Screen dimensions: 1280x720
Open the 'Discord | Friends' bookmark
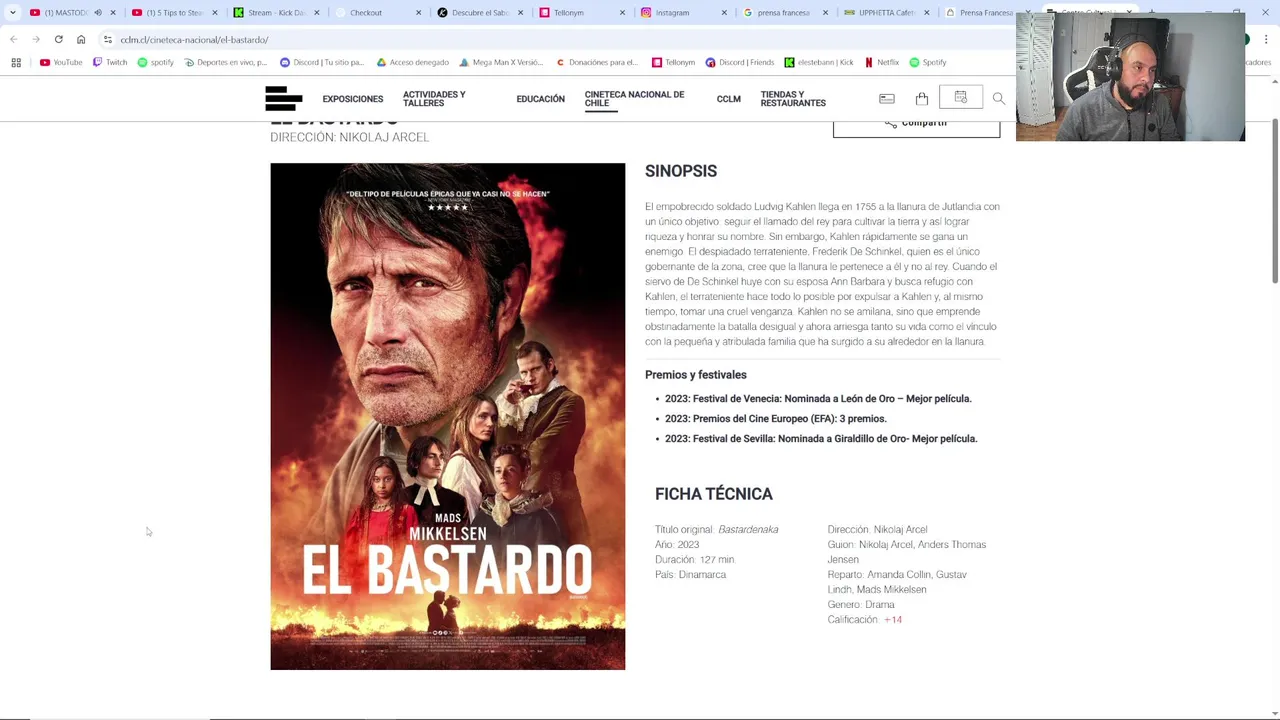[x=739, y=62]
